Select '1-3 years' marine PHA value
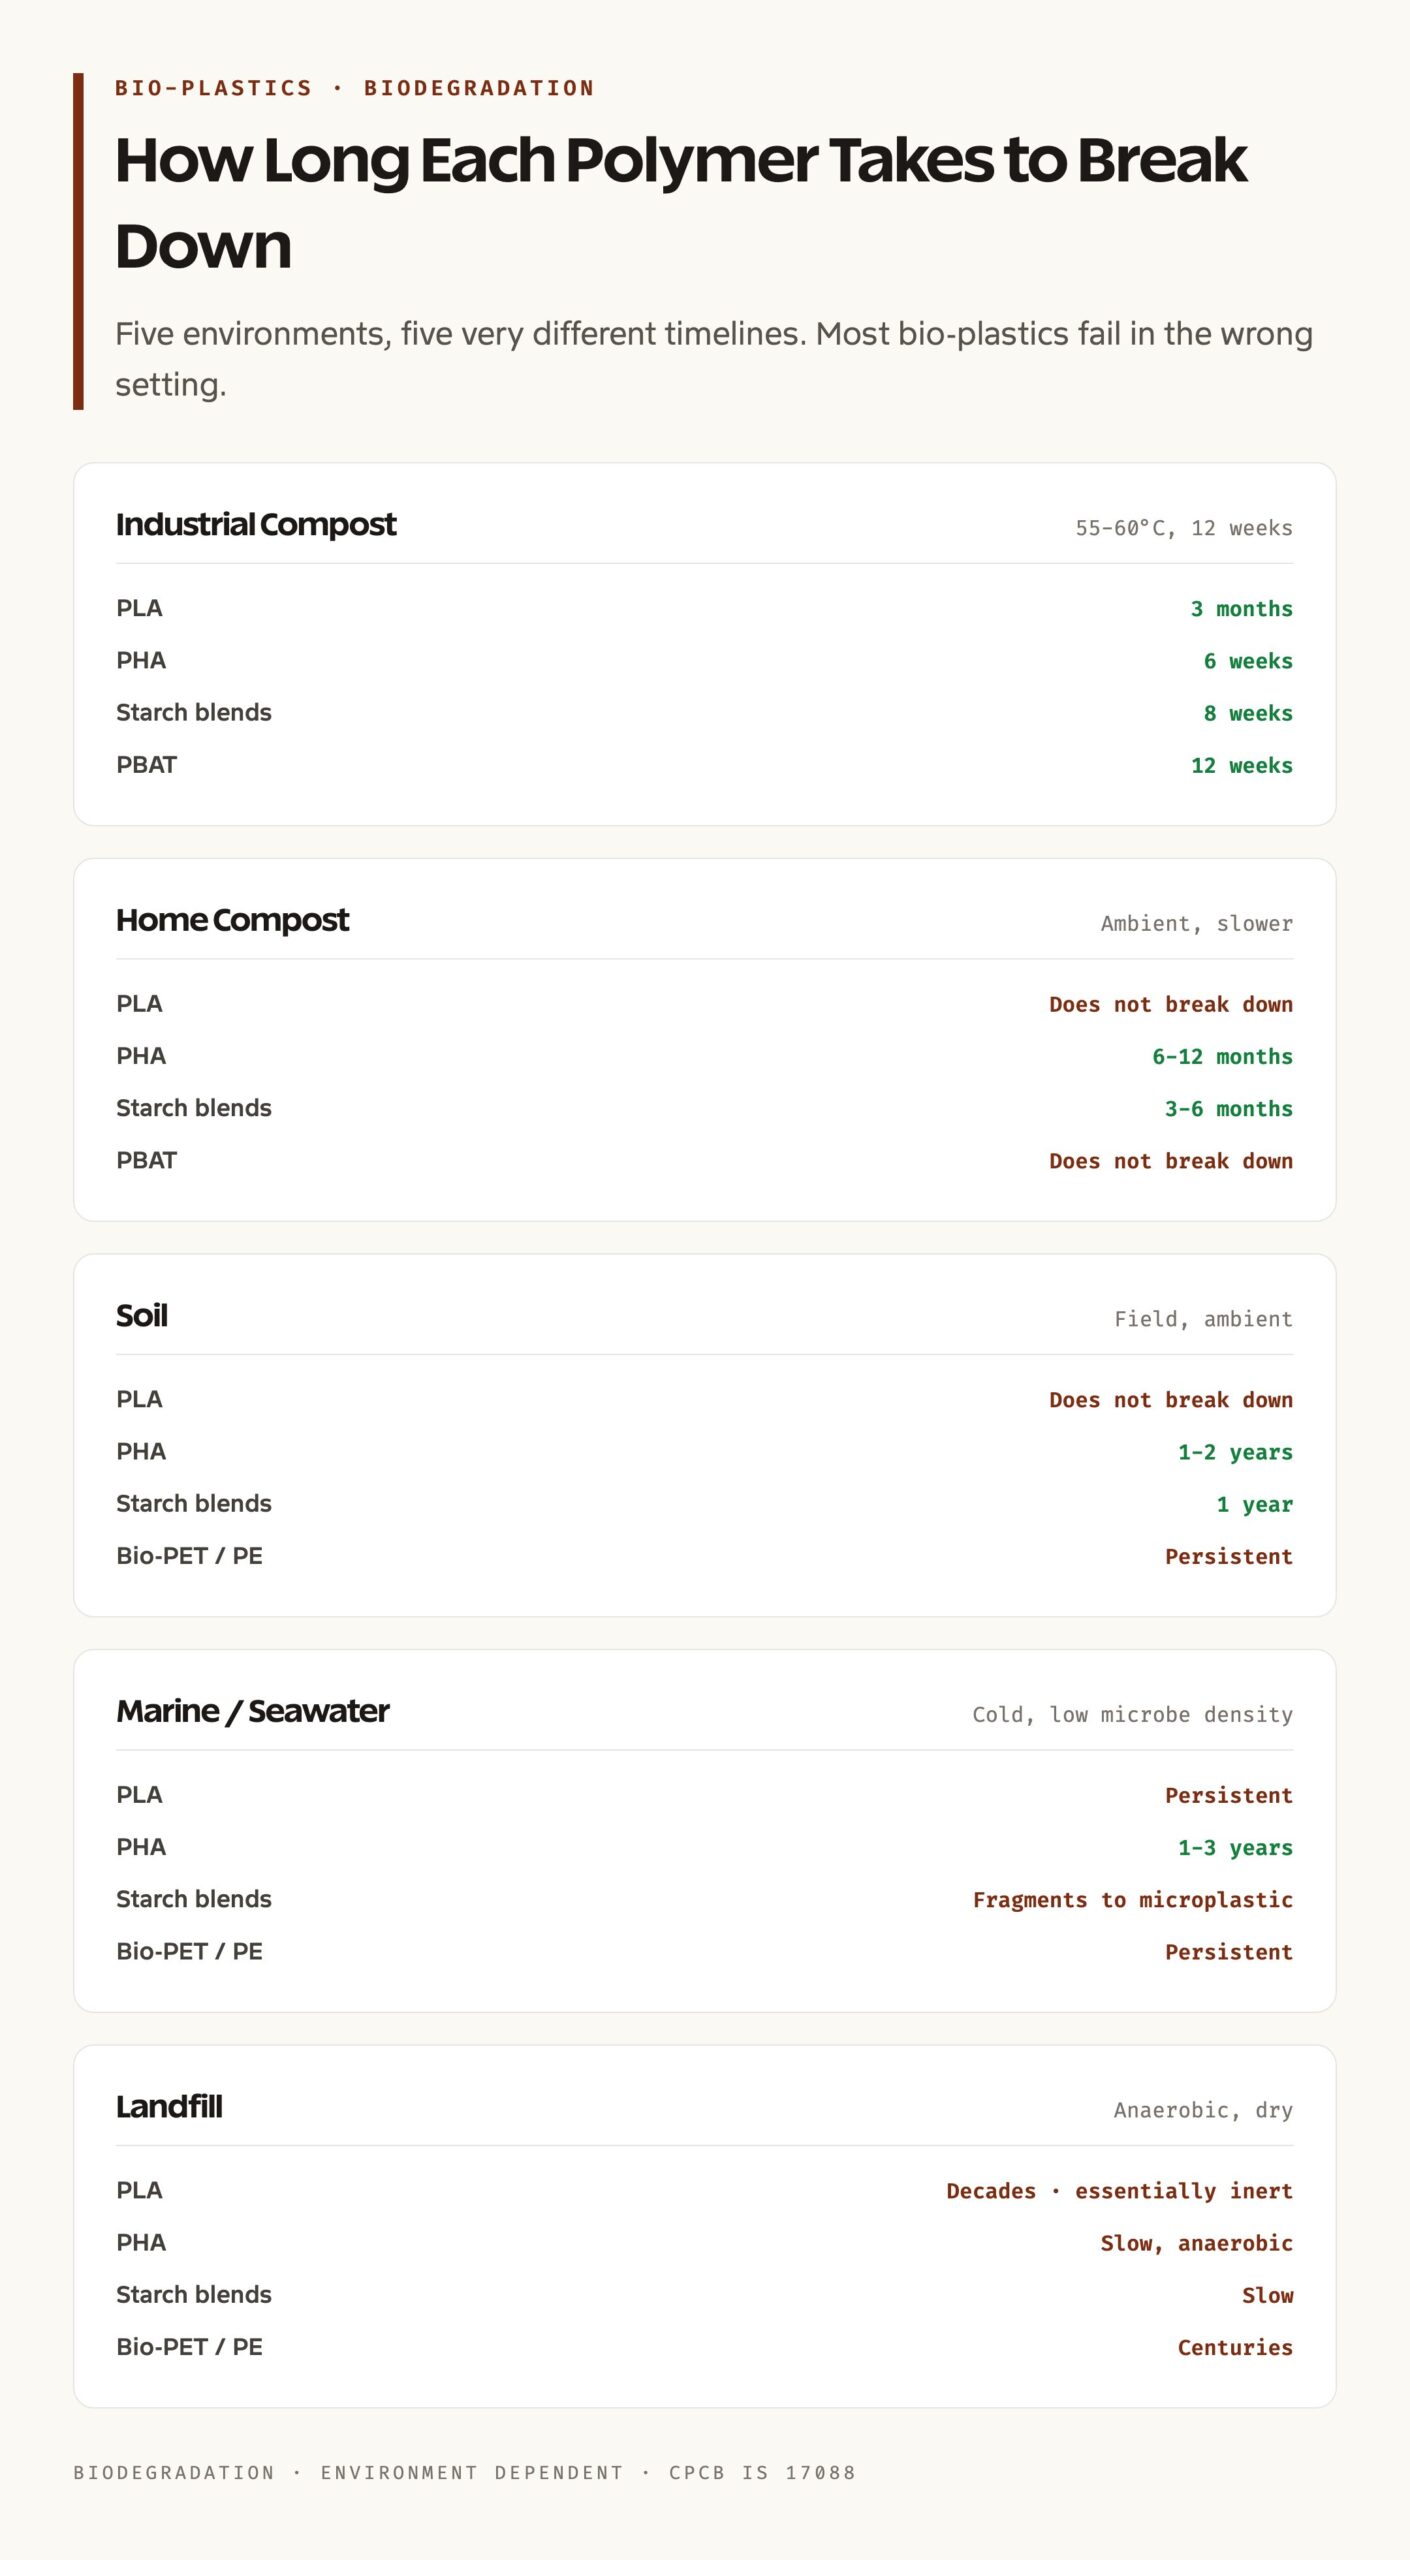 [1235, 1848]
